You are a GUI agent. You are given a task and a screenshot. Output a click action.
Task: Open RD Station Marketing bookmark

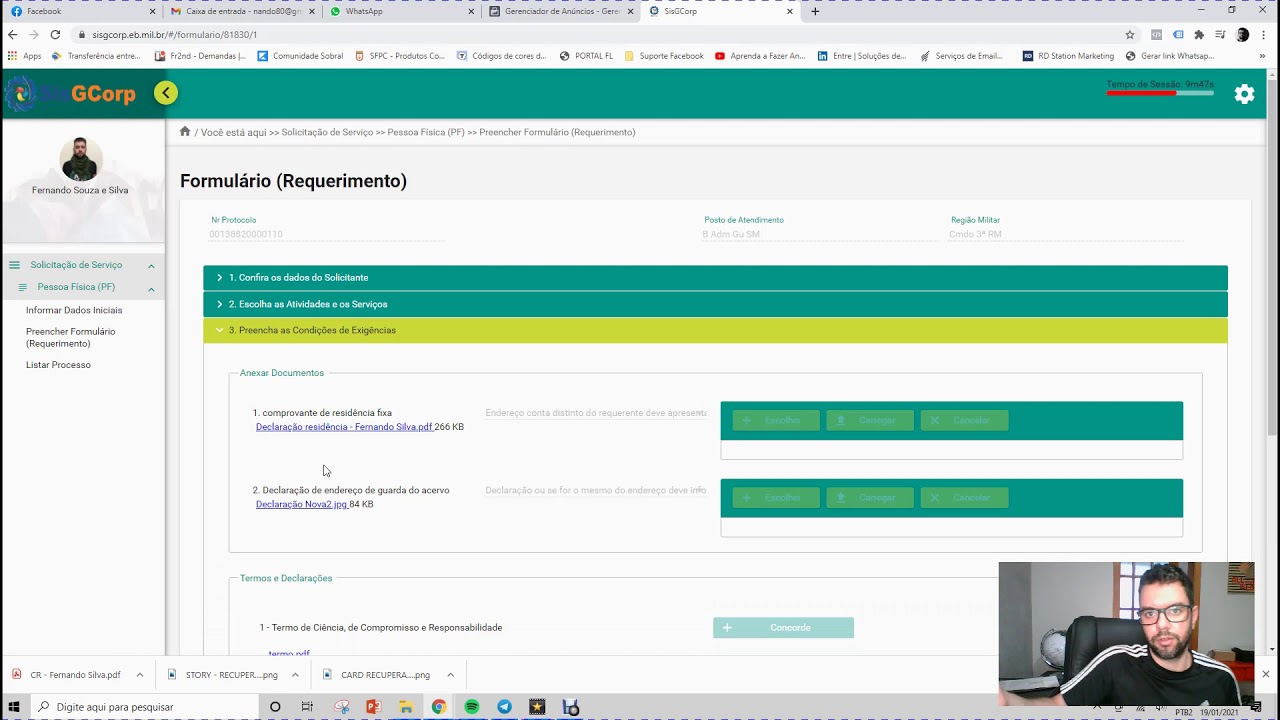[x=1068, y=56]
